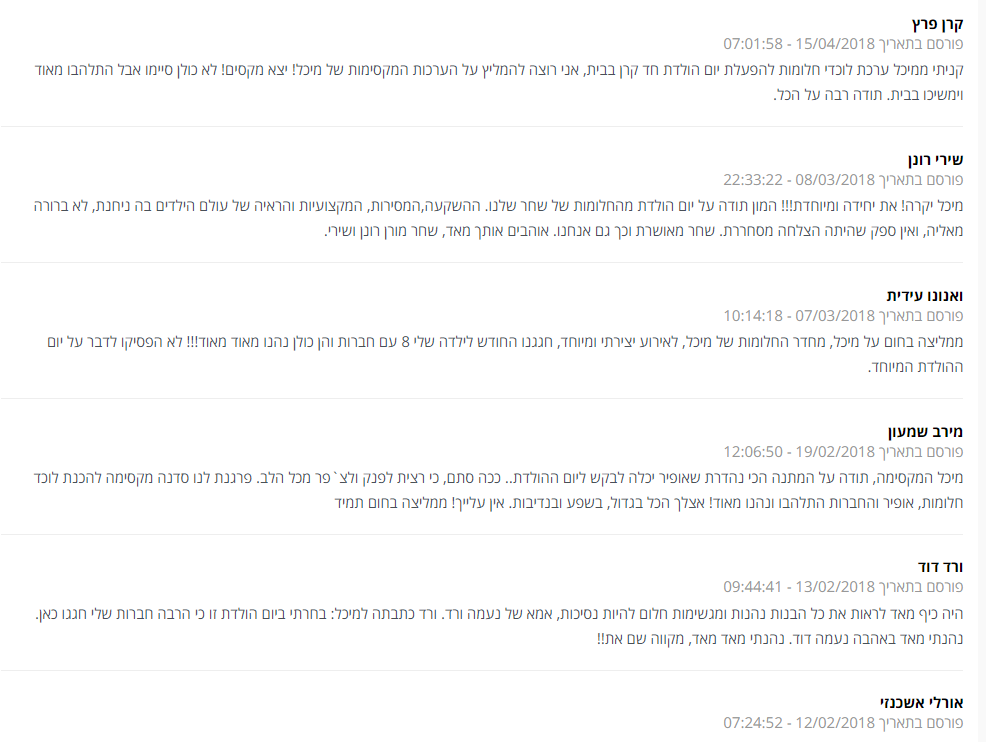This screenshot has height=742, width=986.
Task: Click reviewer name קרן פרץ
Action: tap(937, 24)
